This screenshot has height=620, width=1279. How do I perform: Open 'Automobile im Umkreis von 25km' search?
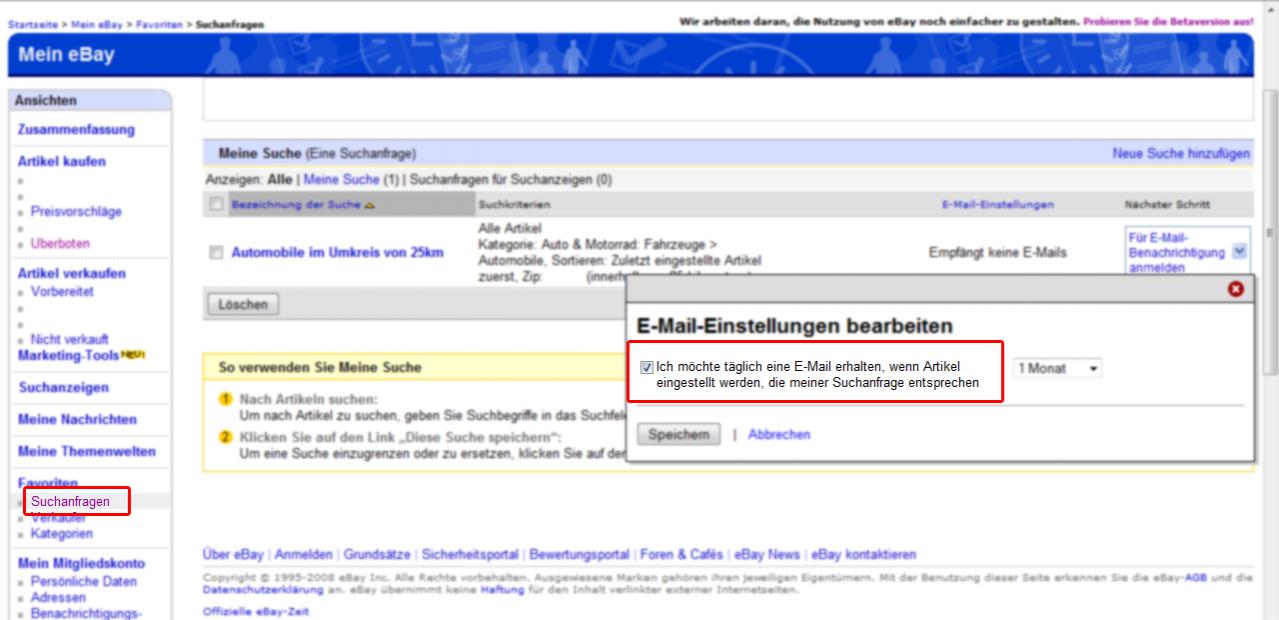(x=337, y=253)
